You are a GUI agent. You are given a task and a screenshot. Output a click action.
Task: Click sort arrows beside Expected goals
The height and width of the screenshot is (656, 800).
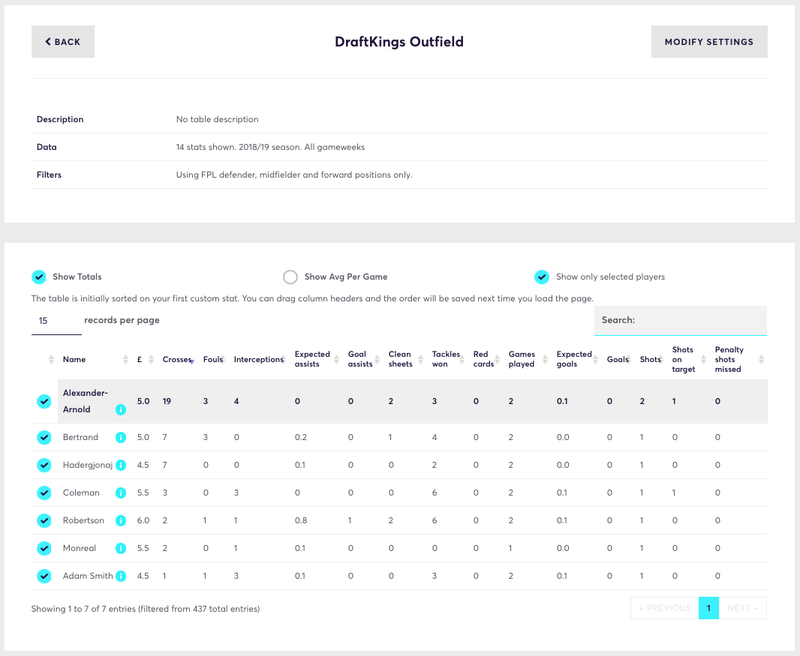pos(595,360)
